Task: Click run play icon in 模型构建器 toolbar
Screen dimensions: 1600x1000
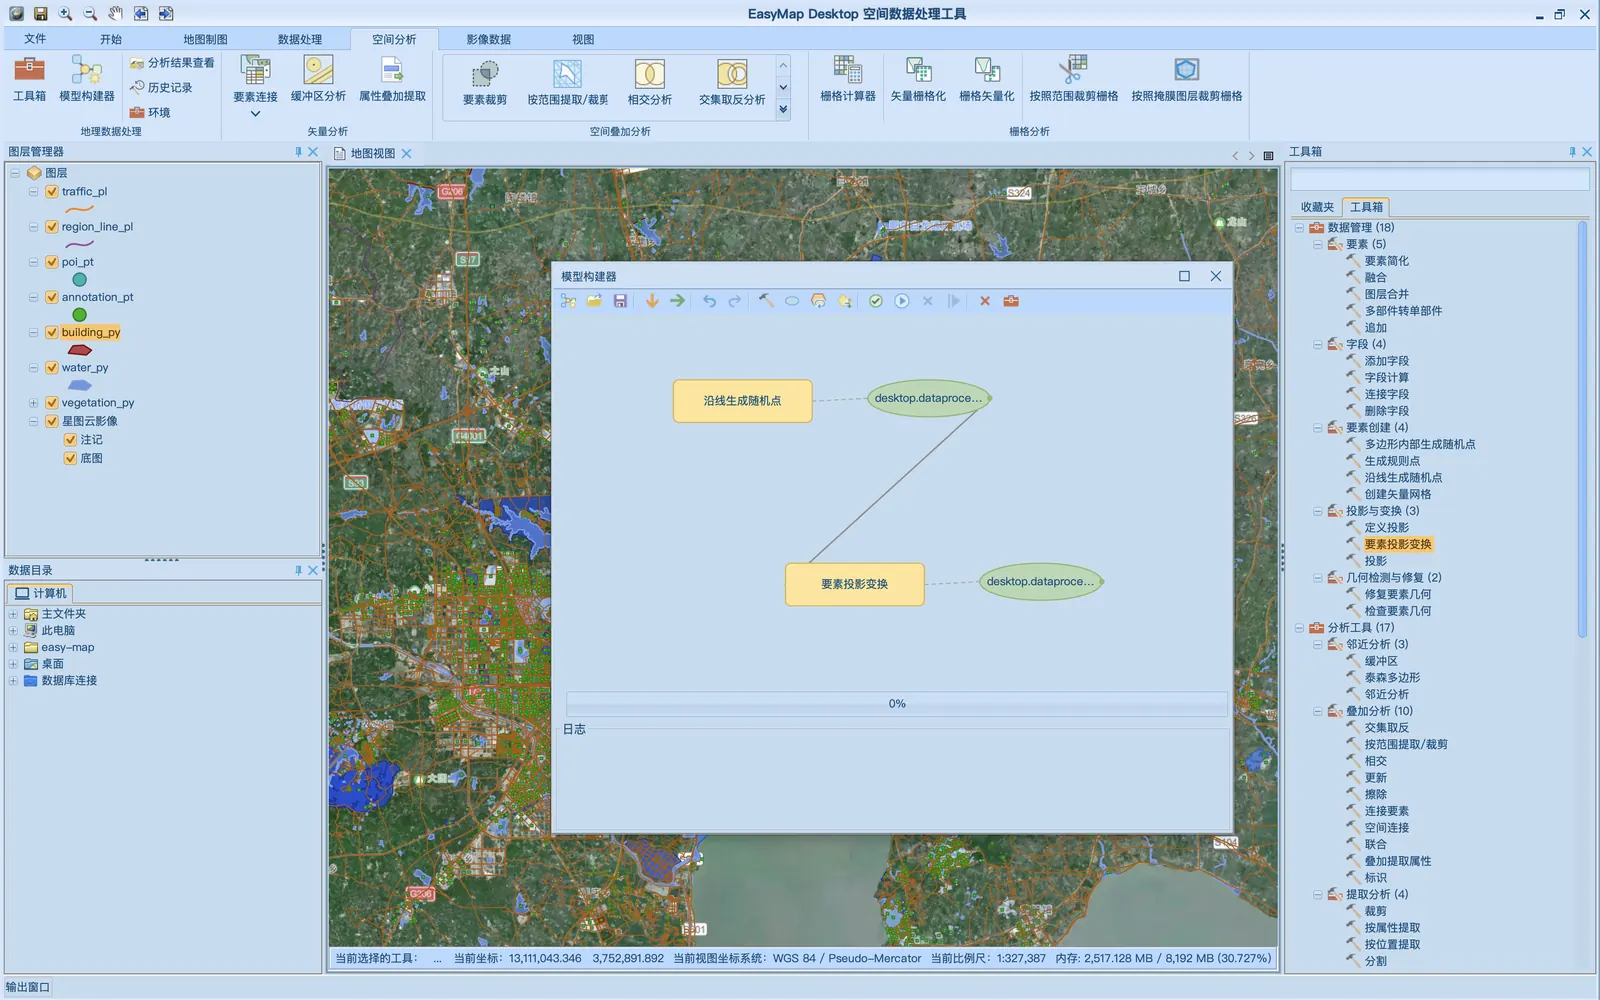Action: coord(902,301)
